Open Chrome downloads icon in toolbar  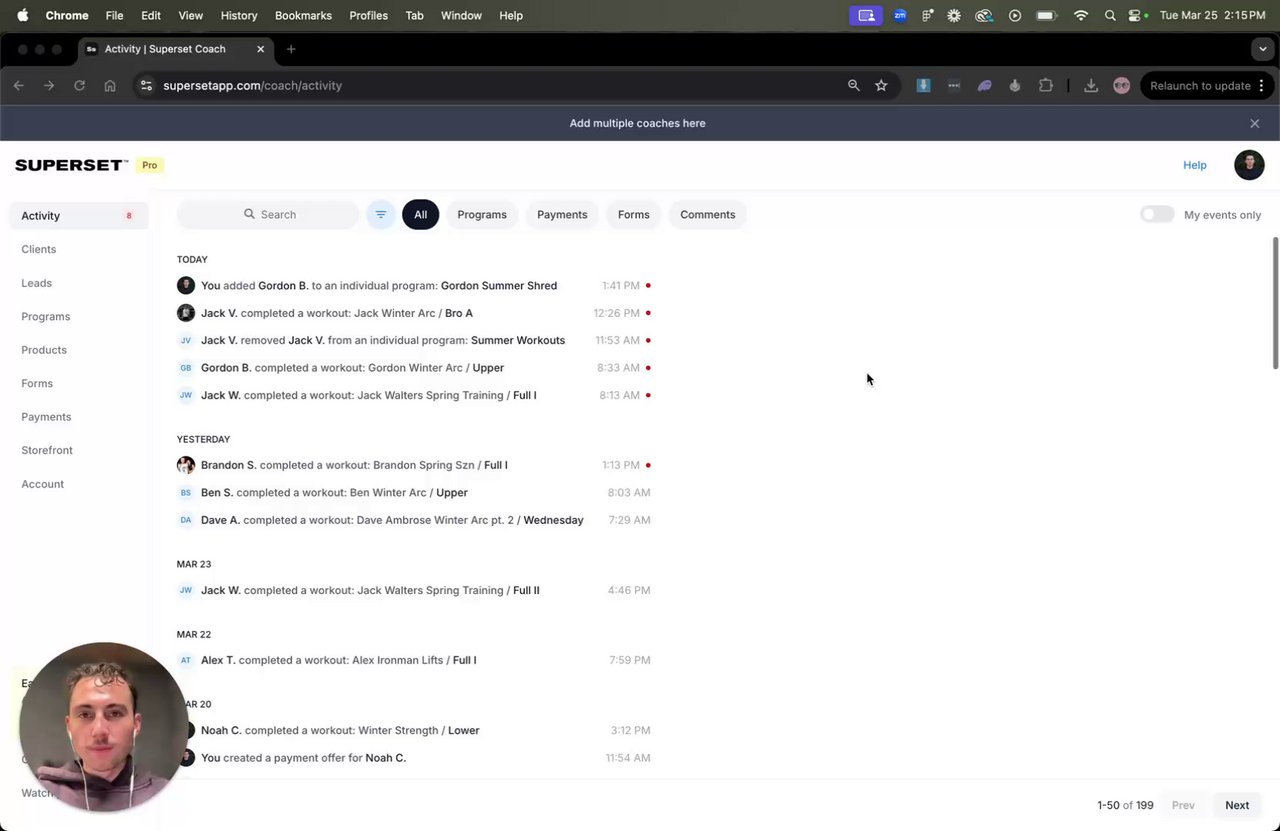pos(1091,86)
